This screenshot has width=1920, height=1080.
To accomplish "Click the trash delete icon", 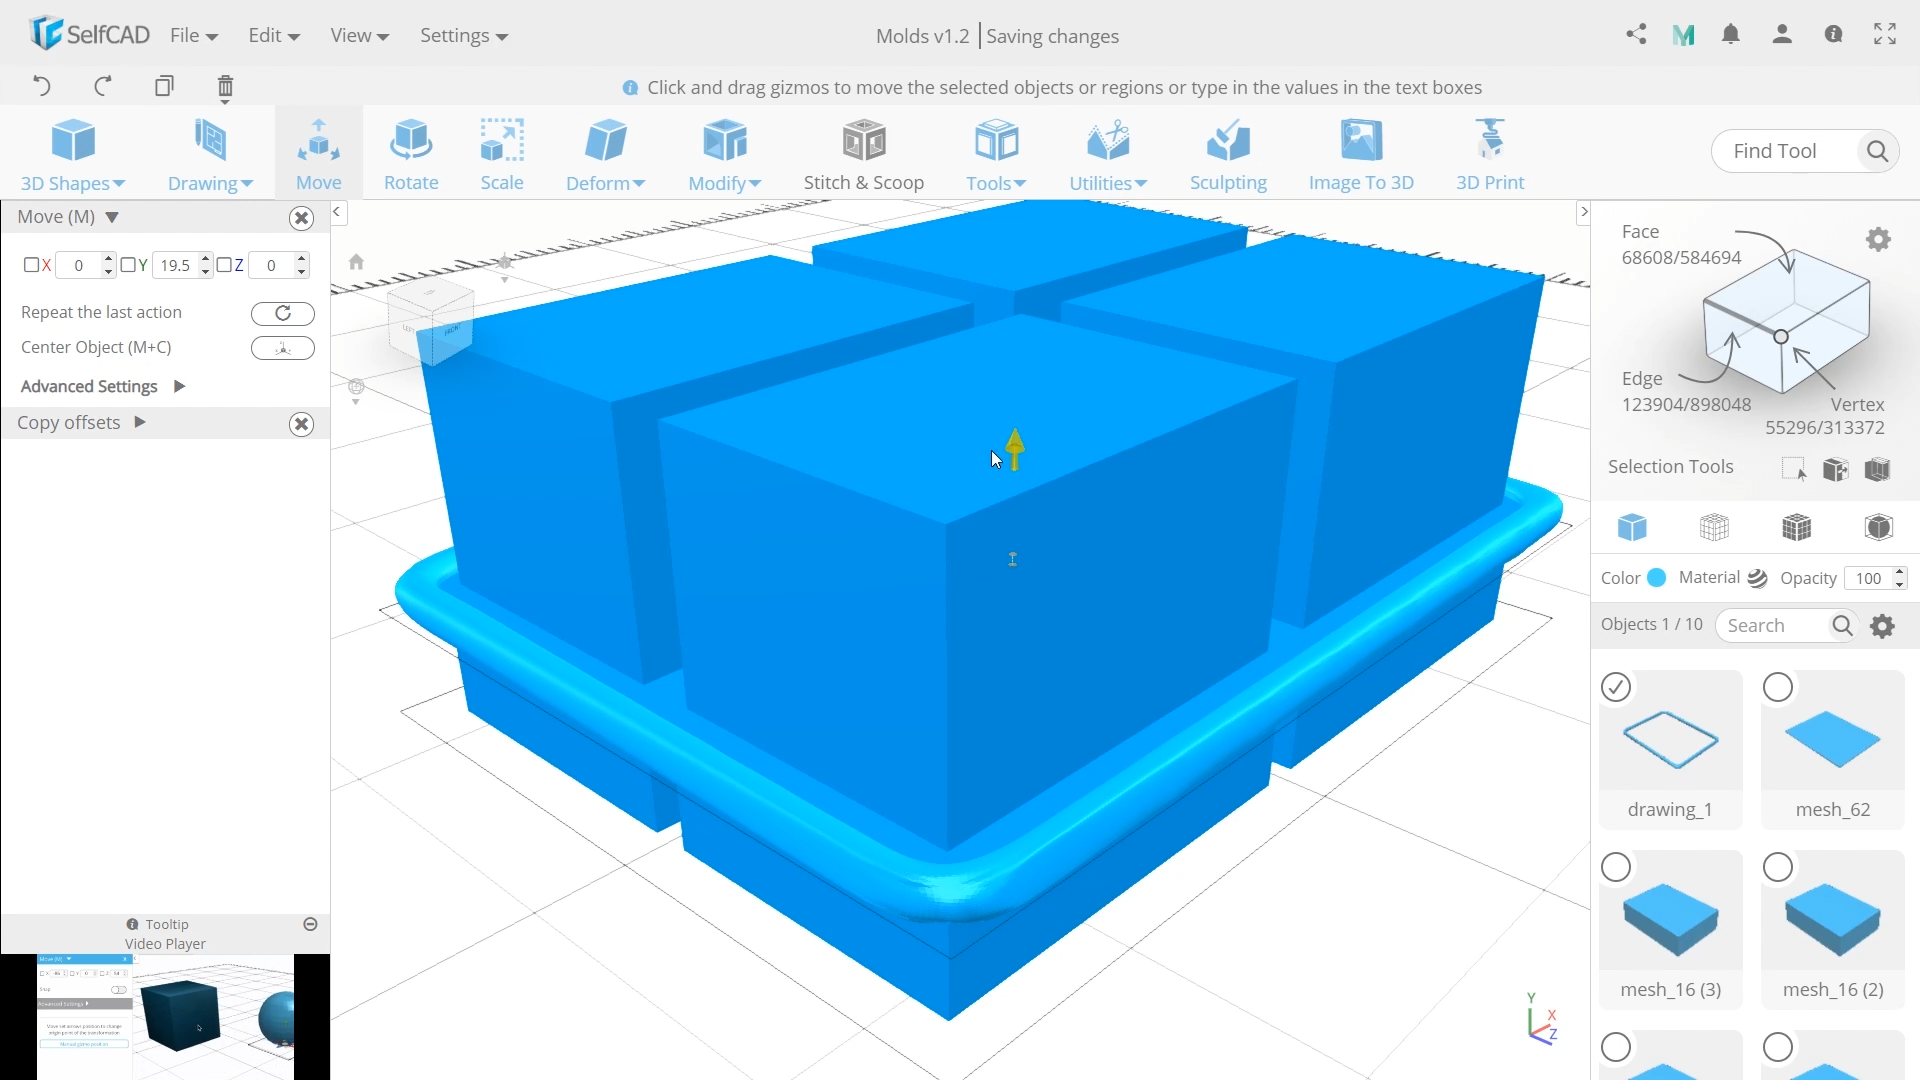I will click(225, 87).
